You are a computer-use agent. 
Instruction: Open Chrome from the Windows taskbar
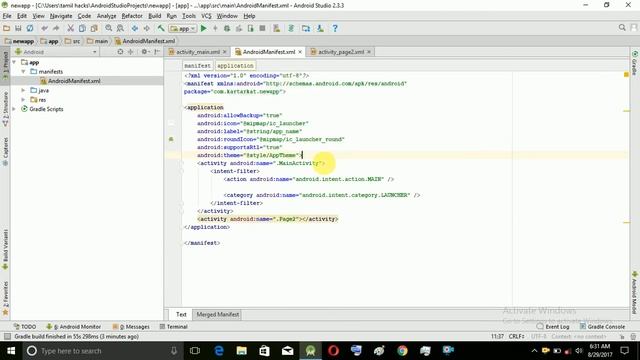[x=402, y=351]
